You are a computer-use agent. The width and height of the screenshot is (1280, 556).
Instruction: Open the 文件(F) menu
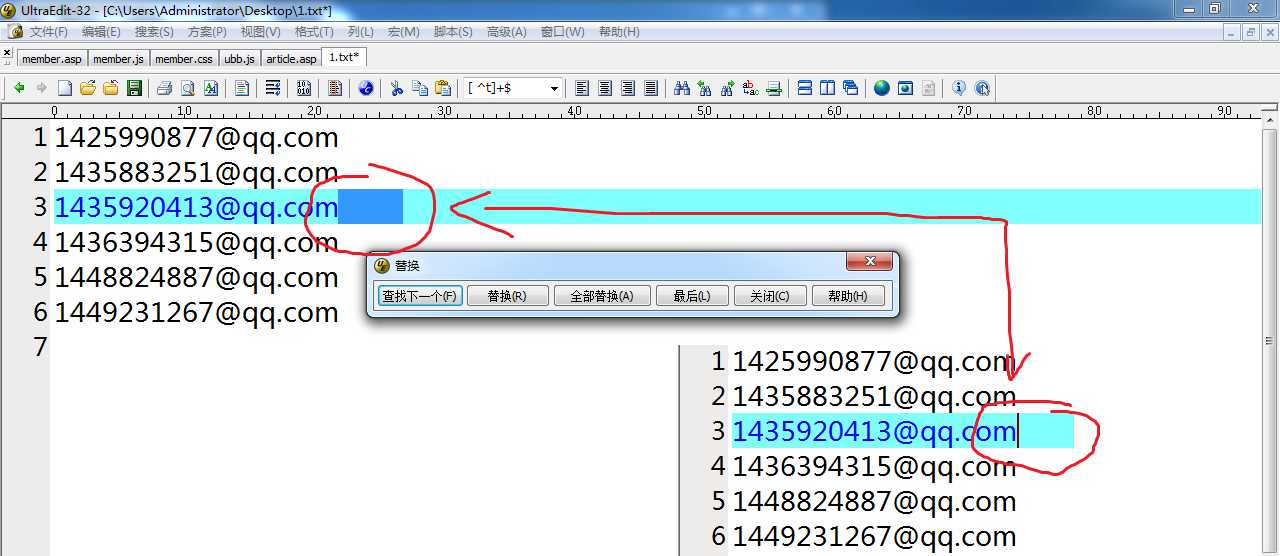(48, 32)
